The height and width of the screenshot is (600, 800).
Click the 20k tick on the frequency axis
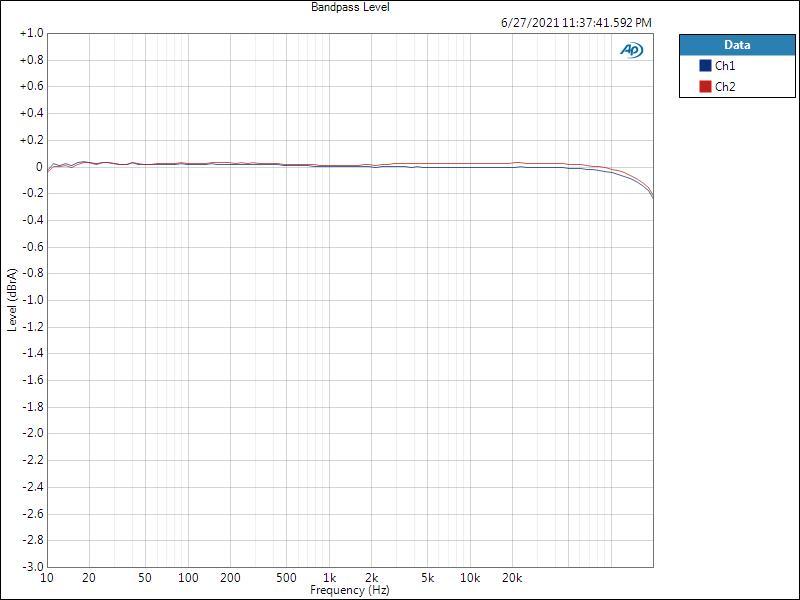pyautogui.click(x=512, y=578)
